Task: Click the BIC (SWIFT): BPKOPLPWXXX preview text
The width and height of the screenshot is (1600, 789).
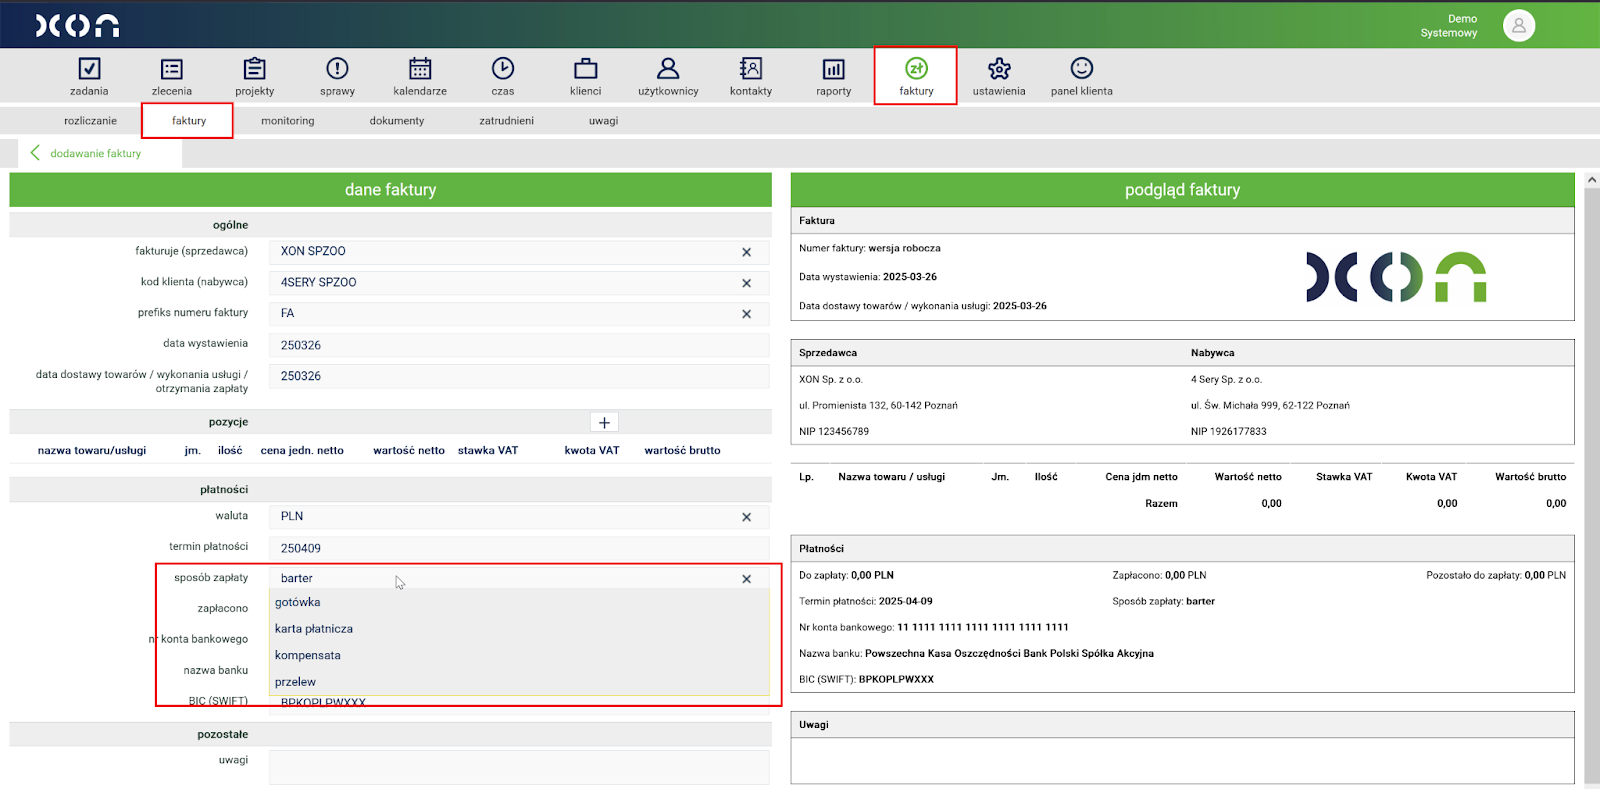Action: click(866, 680)
